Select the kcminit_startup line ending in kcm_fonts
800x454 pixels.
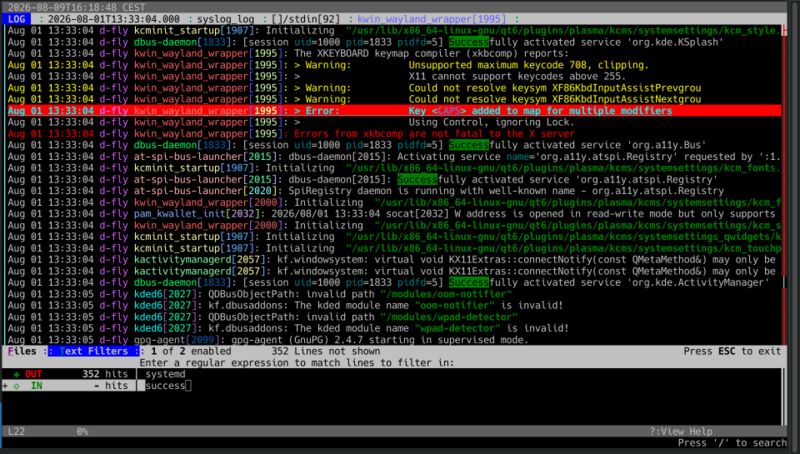tap(394, 168)
